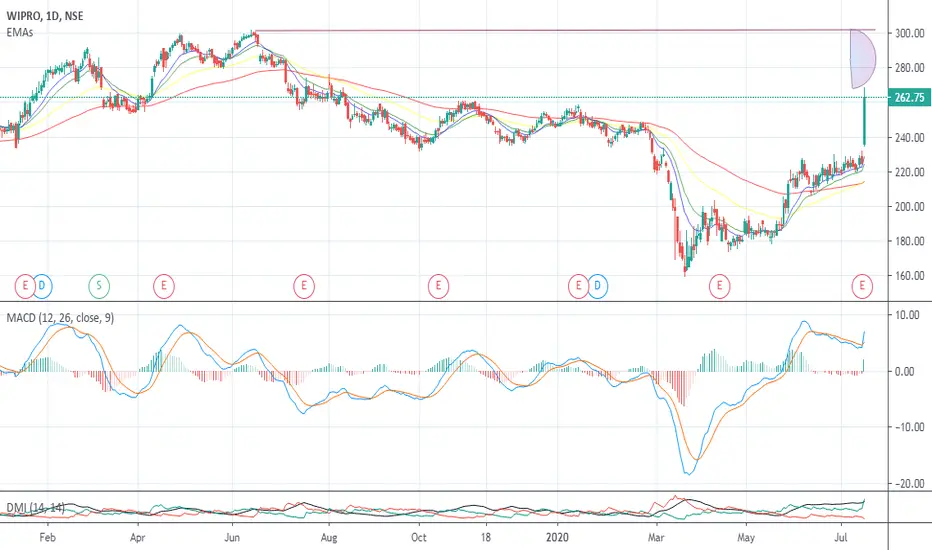
Task: Click the MACD axis 10.00 label
Action: 907,315
